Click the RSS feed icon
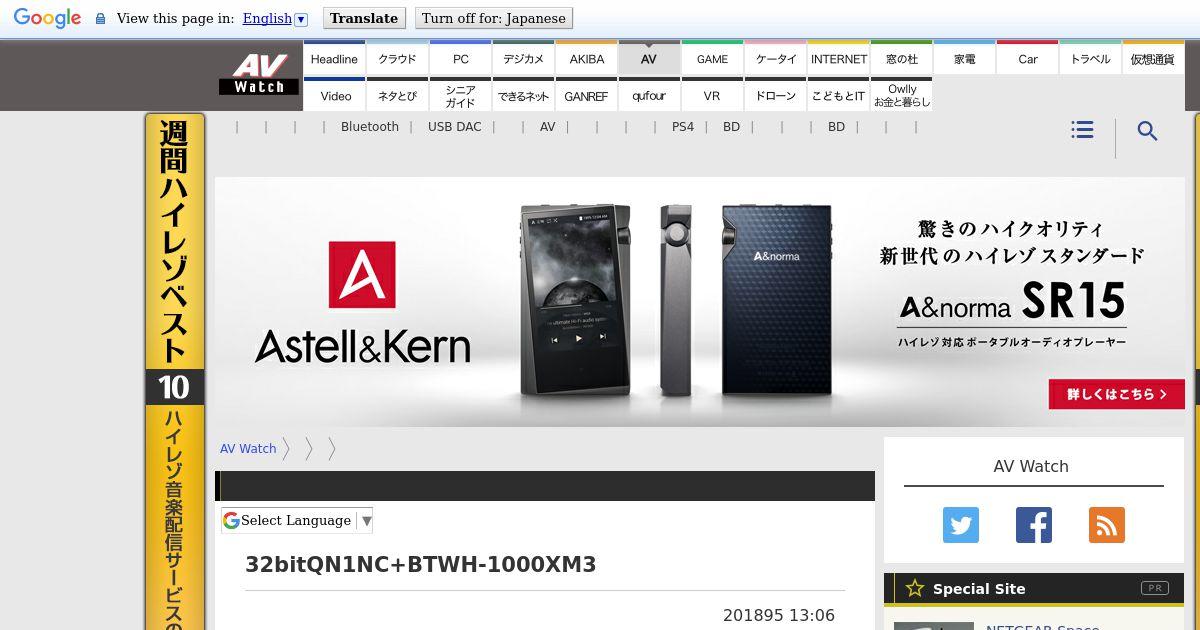This screenshot has height=630, width=1200. [x=1107, y=525]
